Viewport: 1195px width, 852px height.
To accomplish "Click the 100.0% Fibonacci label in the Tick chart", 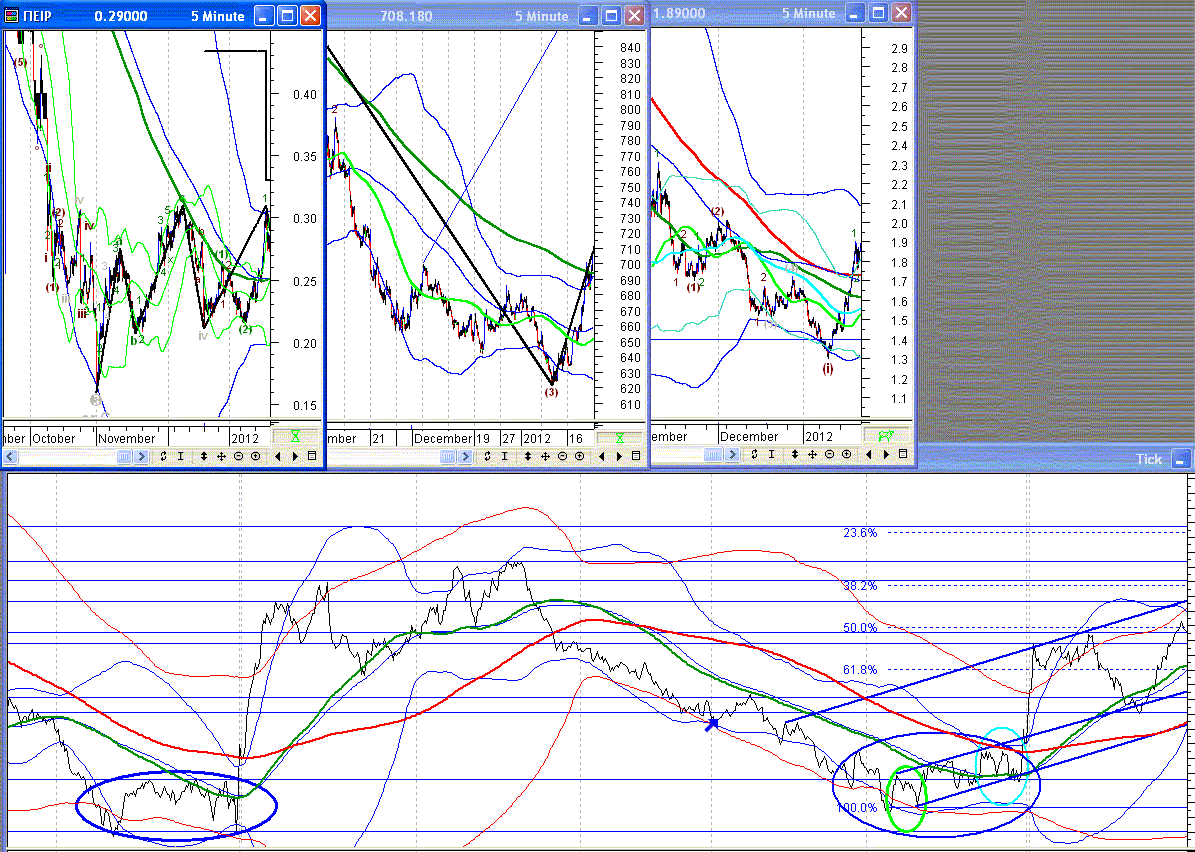I will click(x=857, y=808).
